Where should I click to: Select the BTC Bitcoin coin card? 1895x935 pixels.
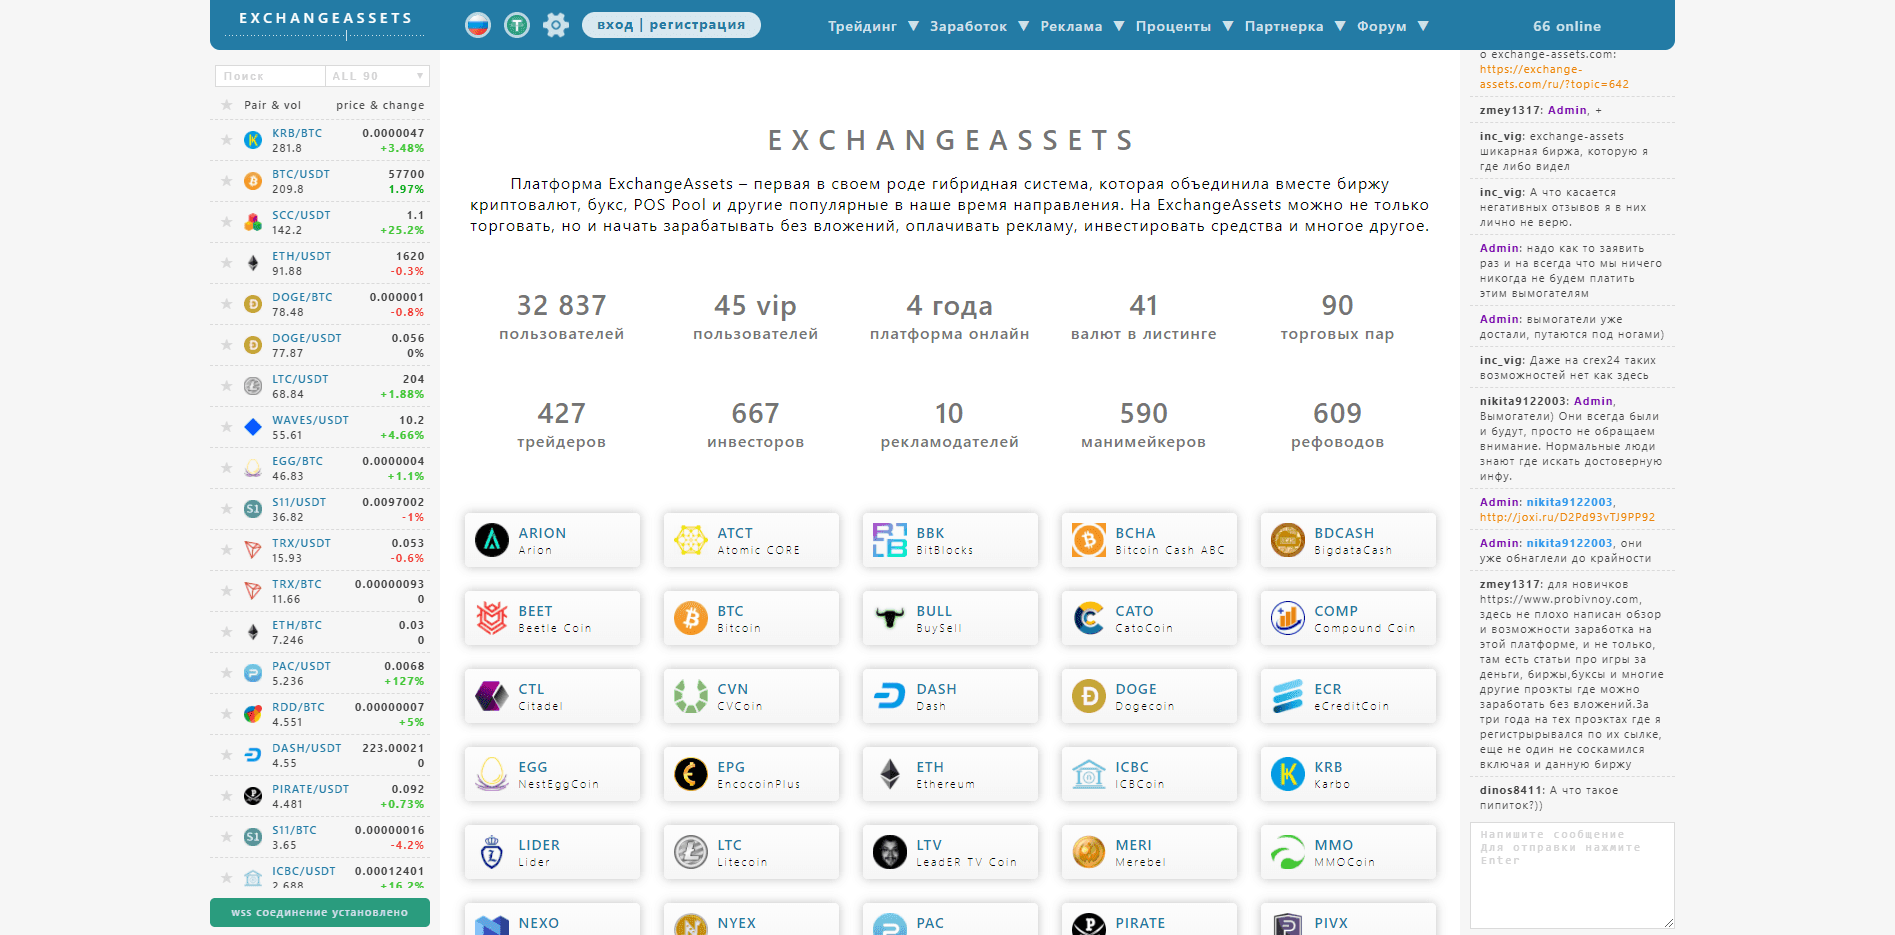tap(750, 617)
